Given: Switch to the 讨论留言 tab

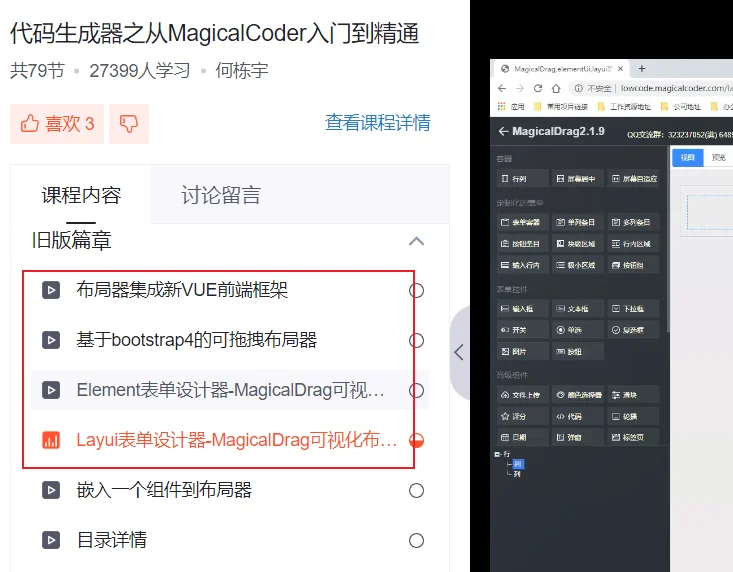Looking at the screenshot, I should tap(221, 195).
